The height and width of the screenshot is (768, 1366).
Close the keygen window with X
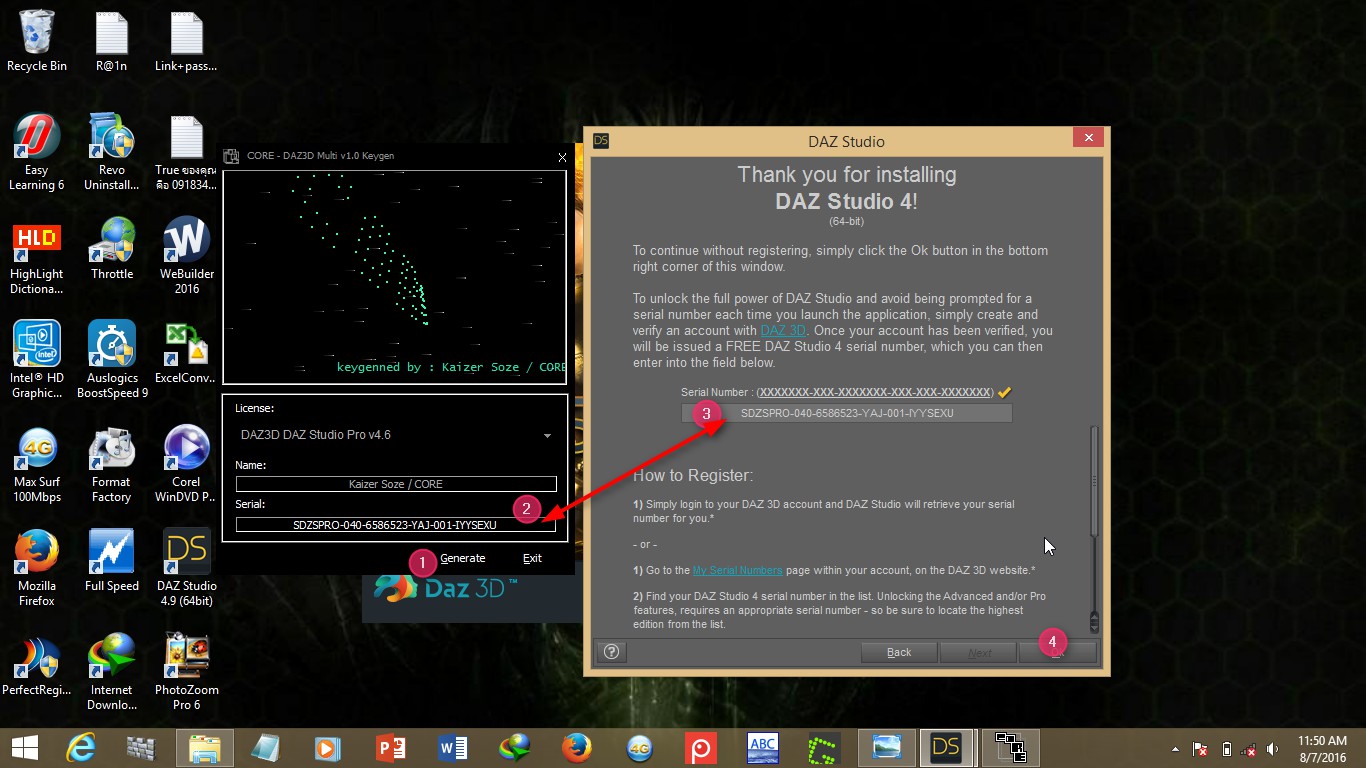coord(562,157)
